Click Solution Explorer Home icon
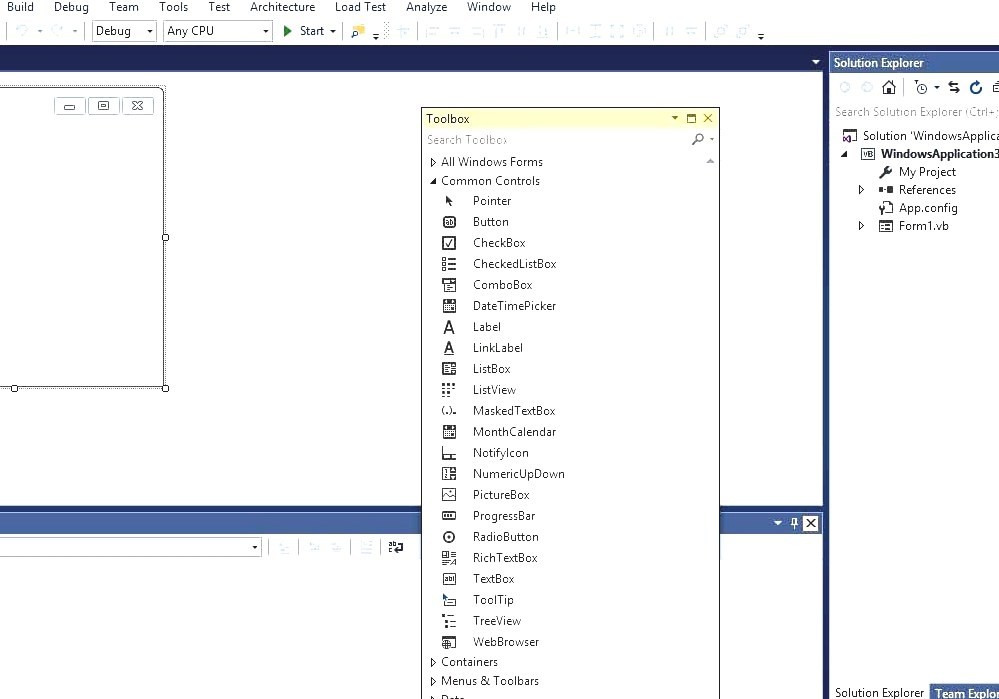 (x=889, y=87)
